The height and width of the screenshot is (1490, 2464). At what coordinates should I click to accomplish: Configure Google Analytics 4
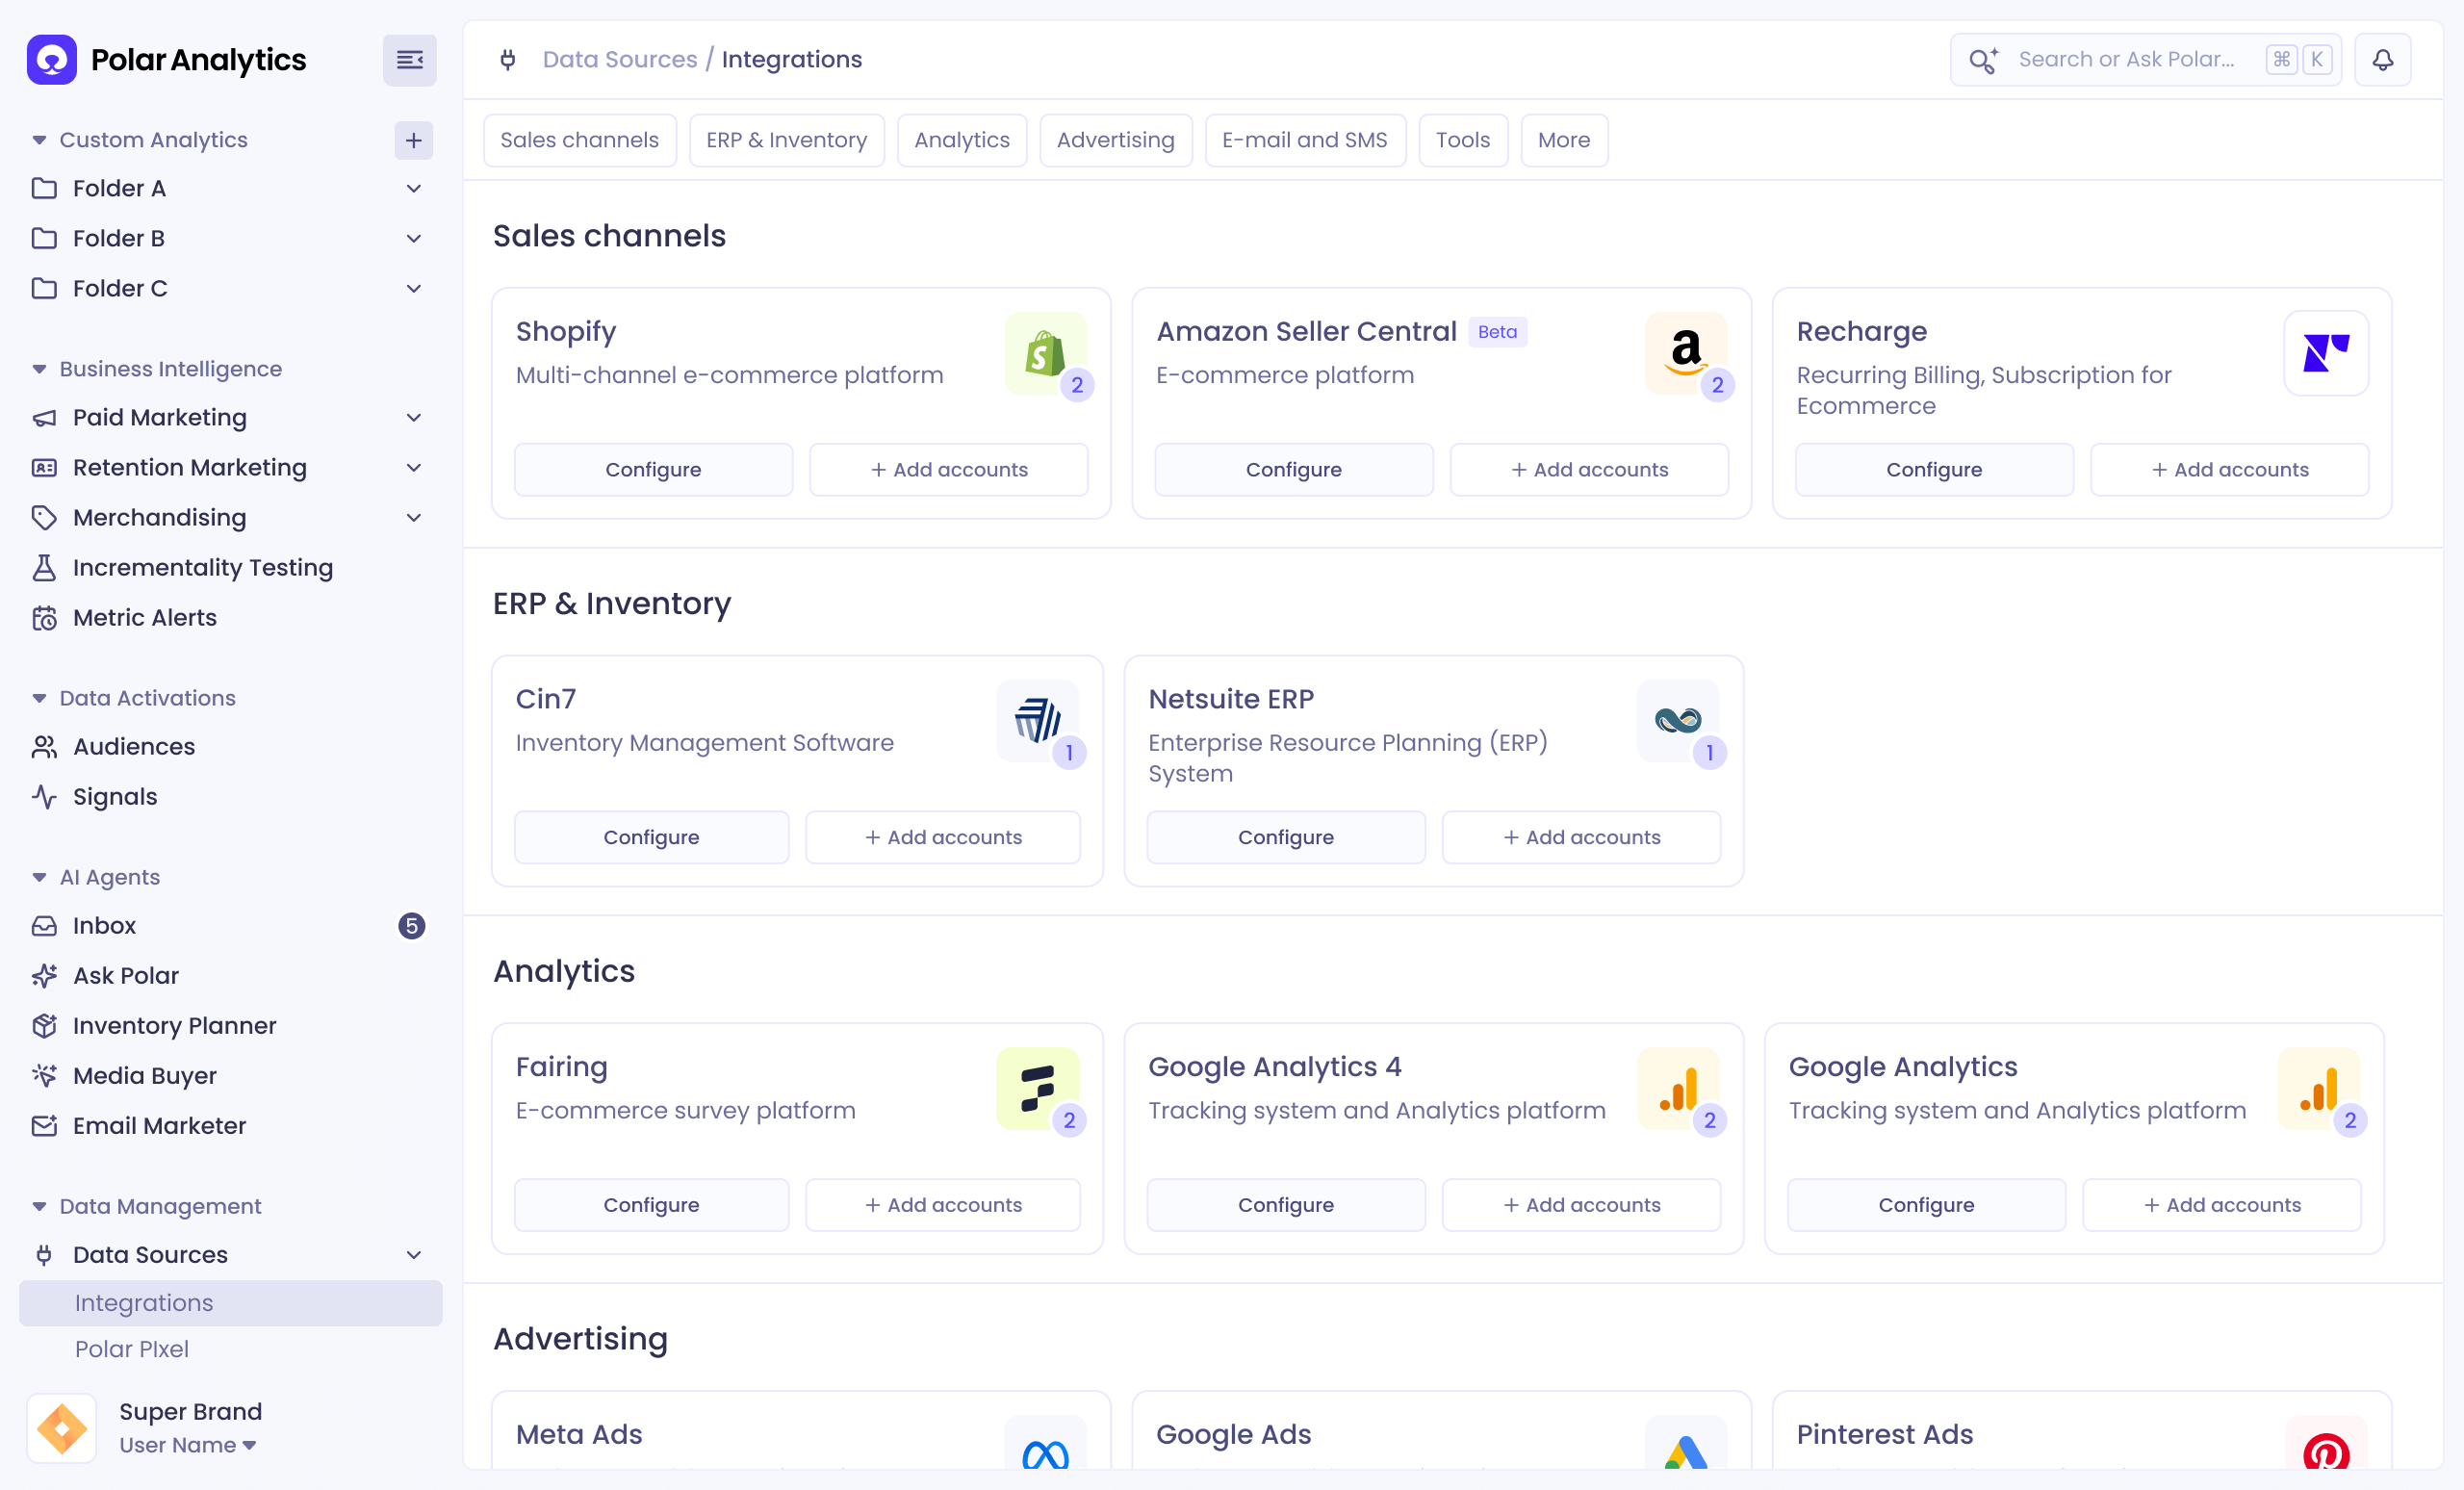click(x=1285, y=1204)
